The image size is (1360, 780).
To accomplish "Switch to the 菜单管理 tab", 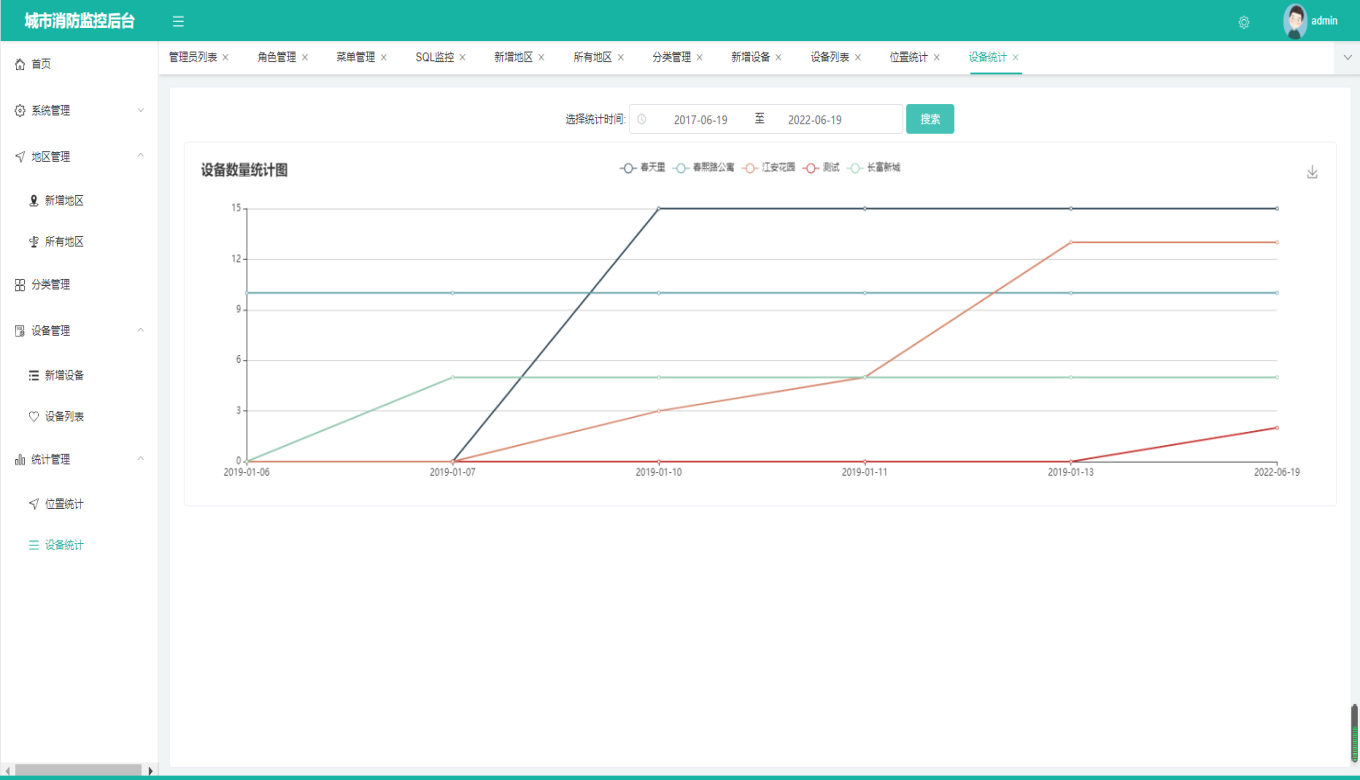I will [x=356, y=57].
